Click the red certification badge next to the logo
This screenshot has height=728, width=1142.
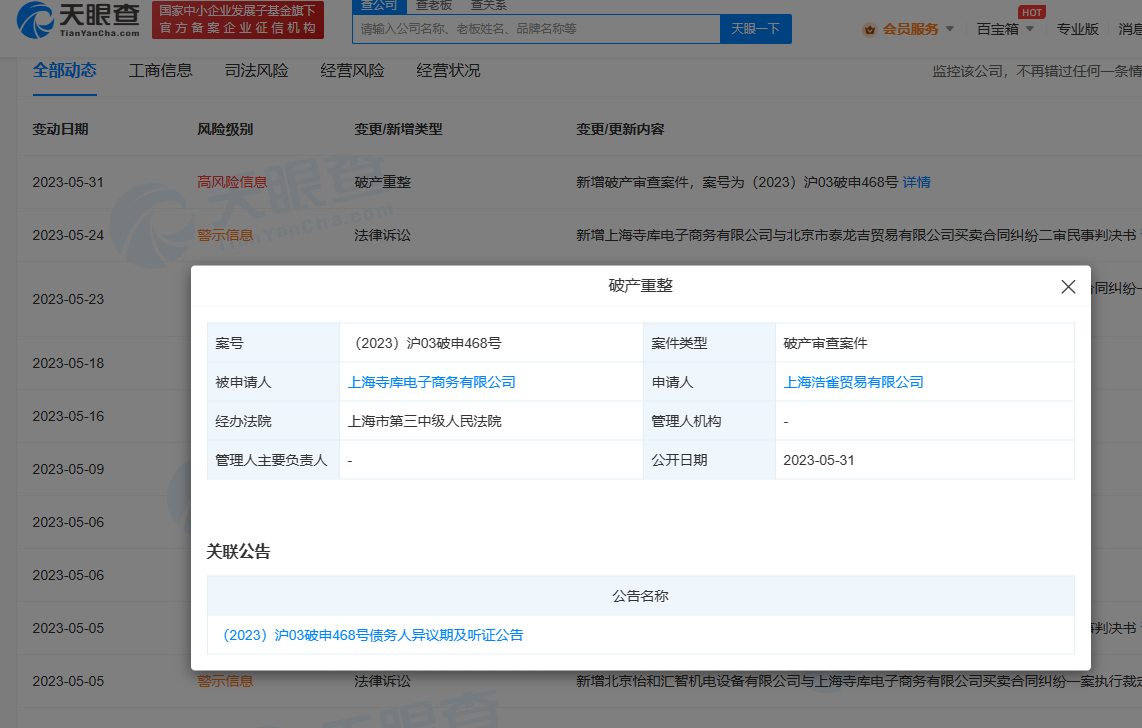coord(237,18)
